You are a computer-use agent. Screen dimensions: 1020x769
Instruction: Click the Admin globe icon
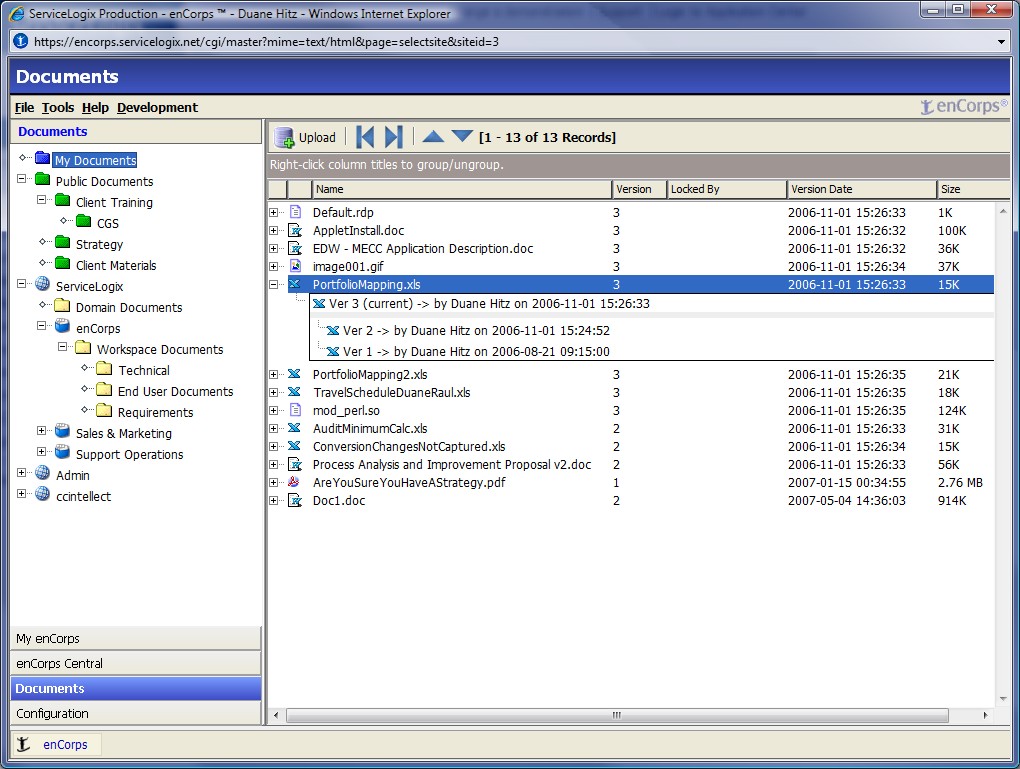pos(43,472)
